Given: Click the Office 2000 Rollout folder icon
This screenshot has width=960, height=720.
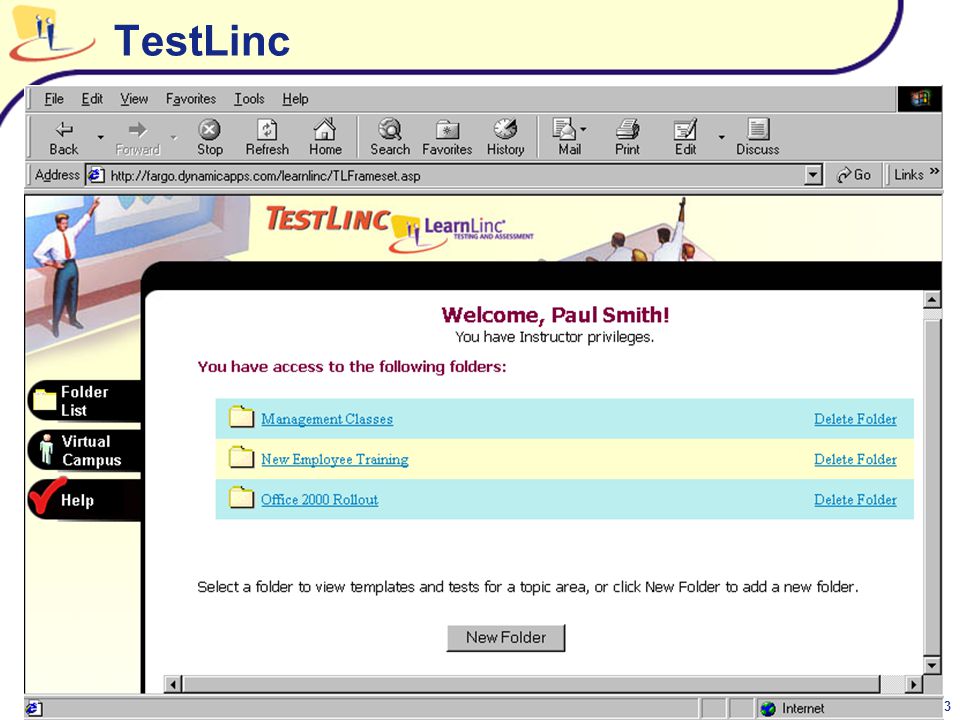Looking at the screenshot, I should 241,498.
